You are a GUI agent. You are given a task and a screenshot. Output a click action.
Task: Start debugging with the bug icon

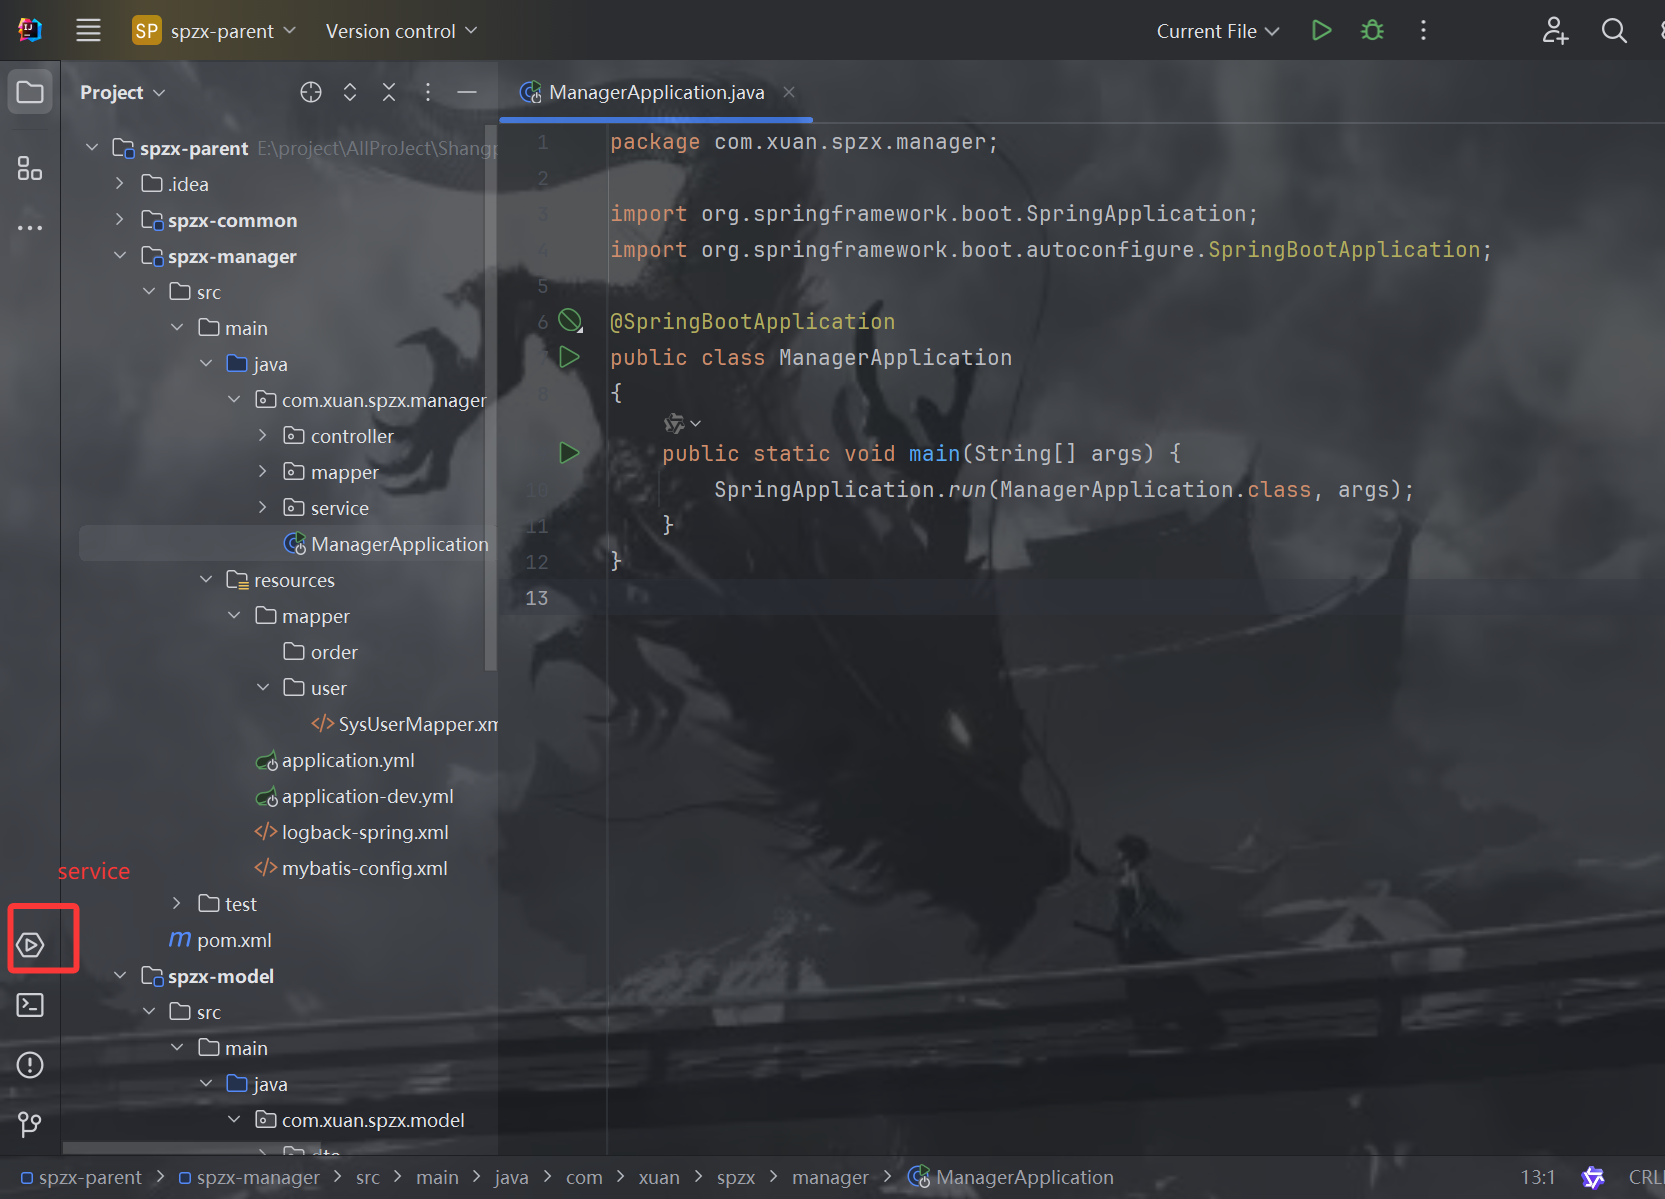click(1372, 31)
